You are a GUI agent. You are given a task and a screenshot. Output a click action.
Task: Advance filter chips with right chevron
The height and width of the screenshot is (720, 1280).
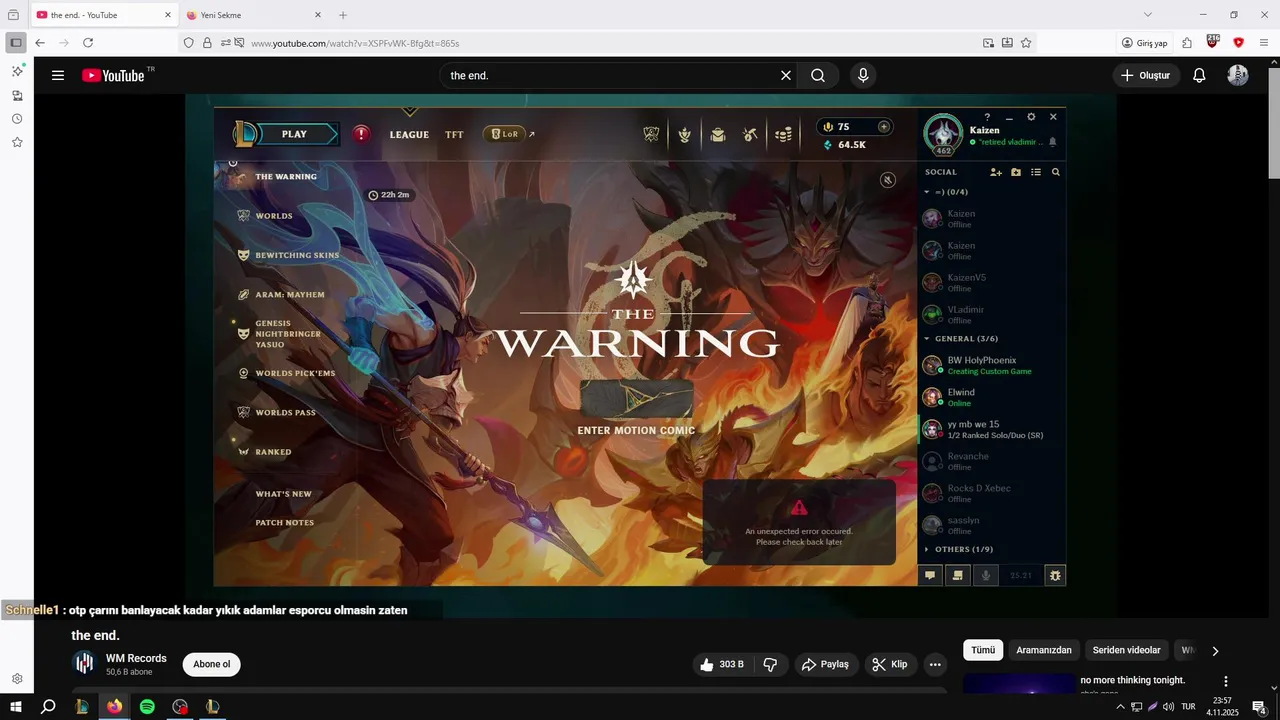1215,651
